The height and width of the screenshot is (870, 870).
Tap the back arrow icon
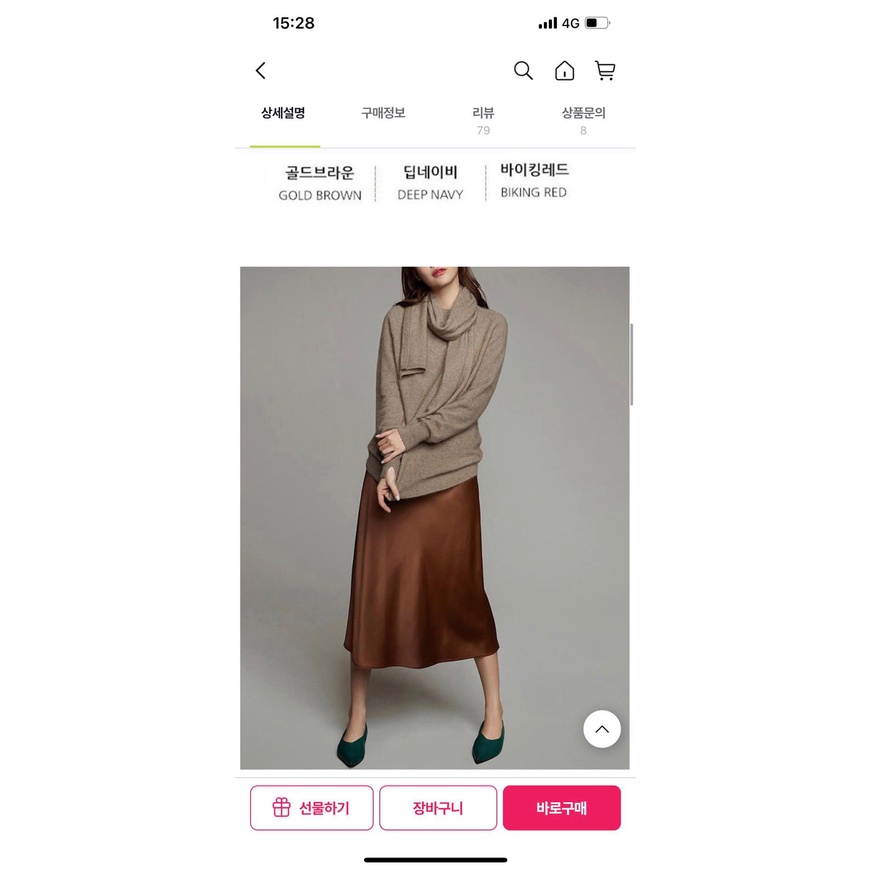tap(260, 70)
